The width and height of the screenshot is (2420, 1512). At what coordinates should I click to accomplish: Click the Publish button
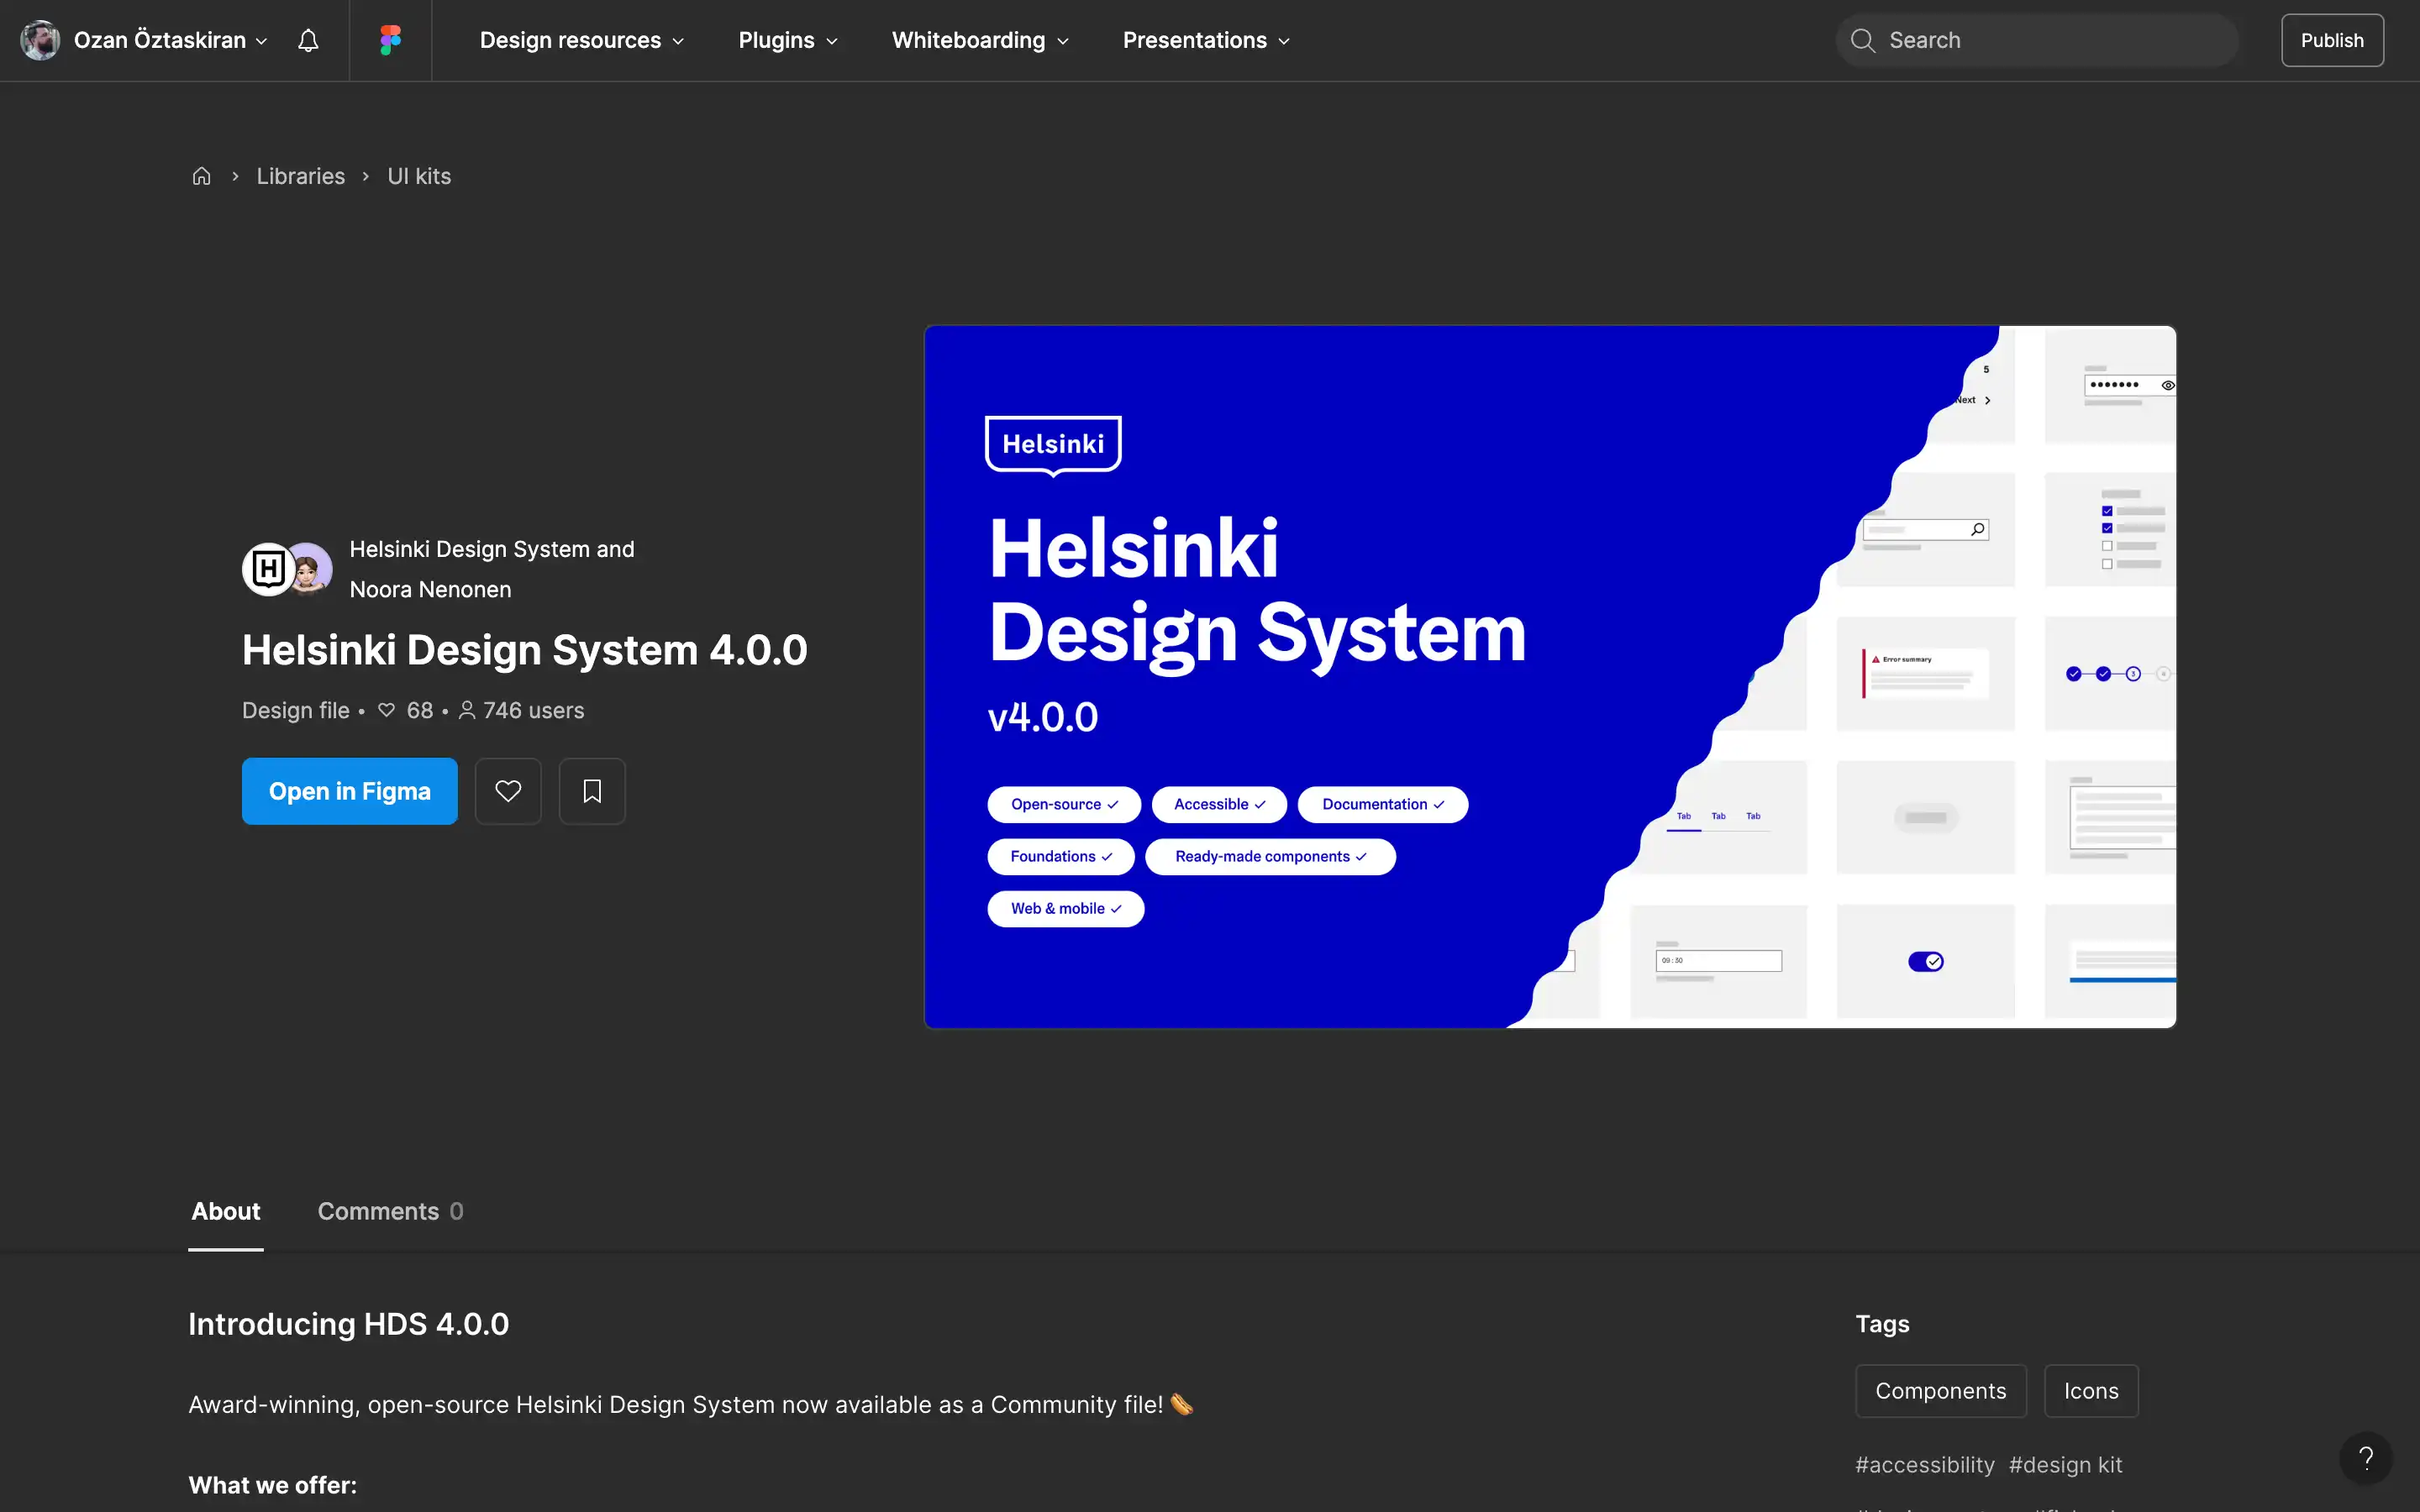[2332, 40]
